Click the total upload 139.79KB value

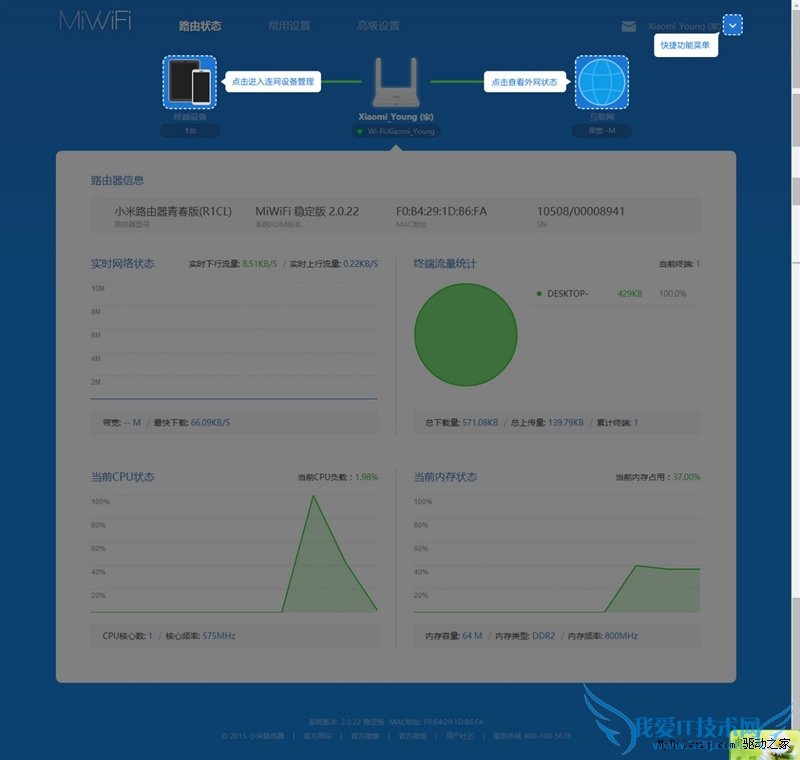coord(565,422)
